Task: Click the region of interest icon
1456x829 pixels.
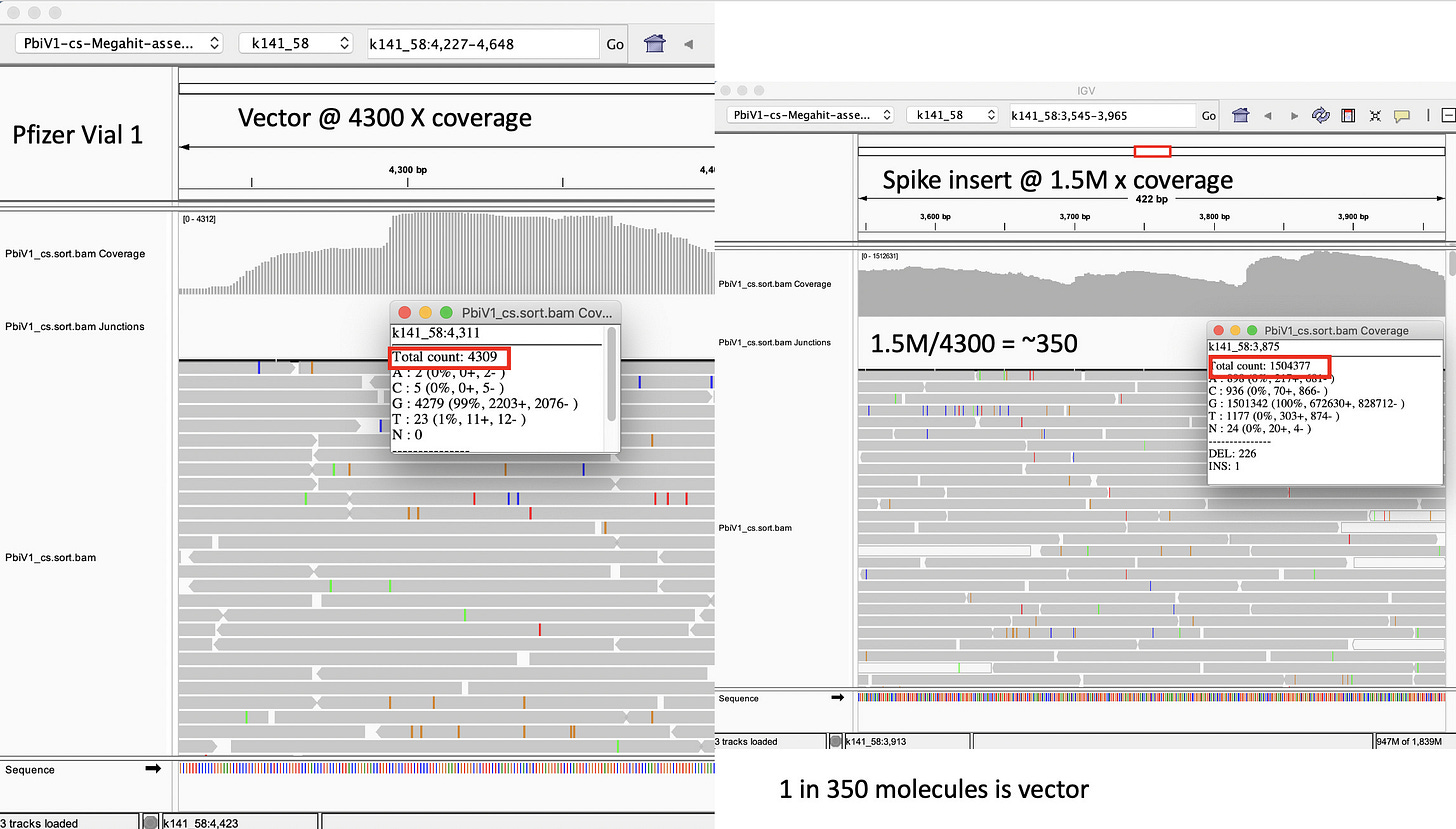Action: pos(1348,115)
